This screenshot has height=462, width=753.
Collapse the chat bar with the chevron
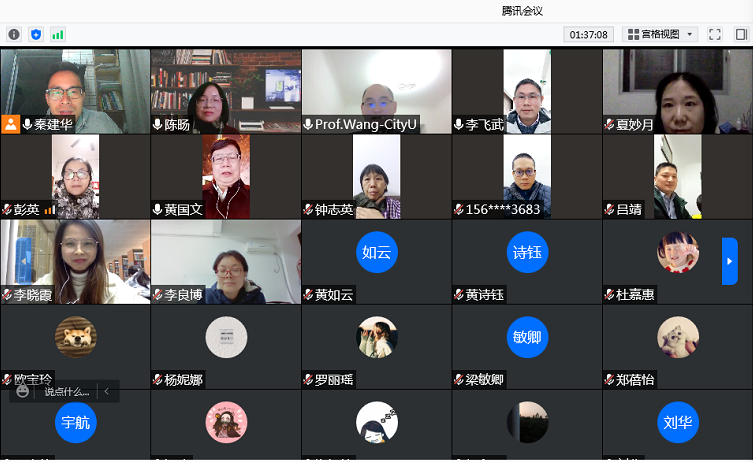click(107, 391)
